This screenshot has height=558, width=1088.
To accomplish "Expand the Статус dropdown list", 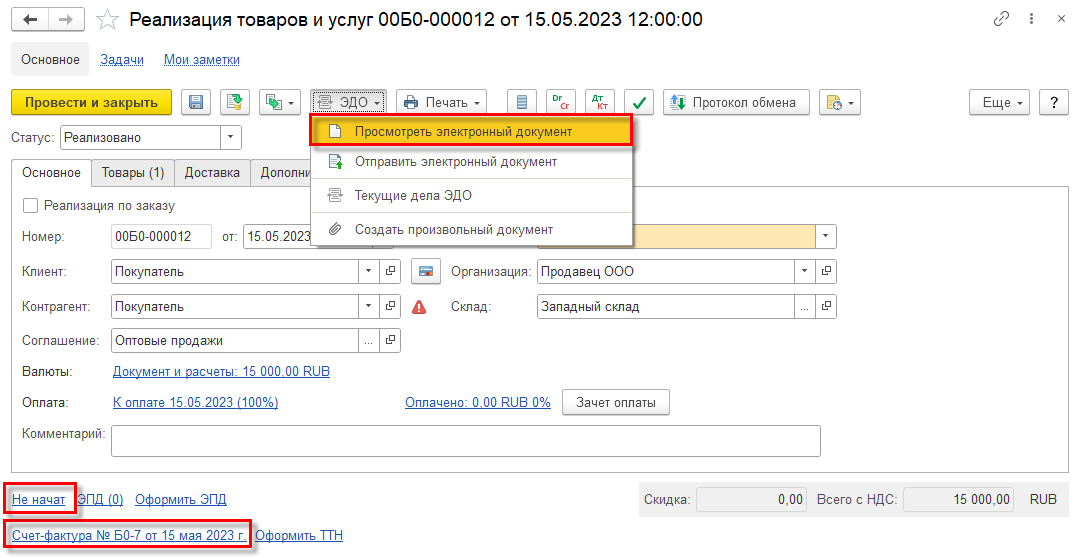I will click(x=231, y=137).
